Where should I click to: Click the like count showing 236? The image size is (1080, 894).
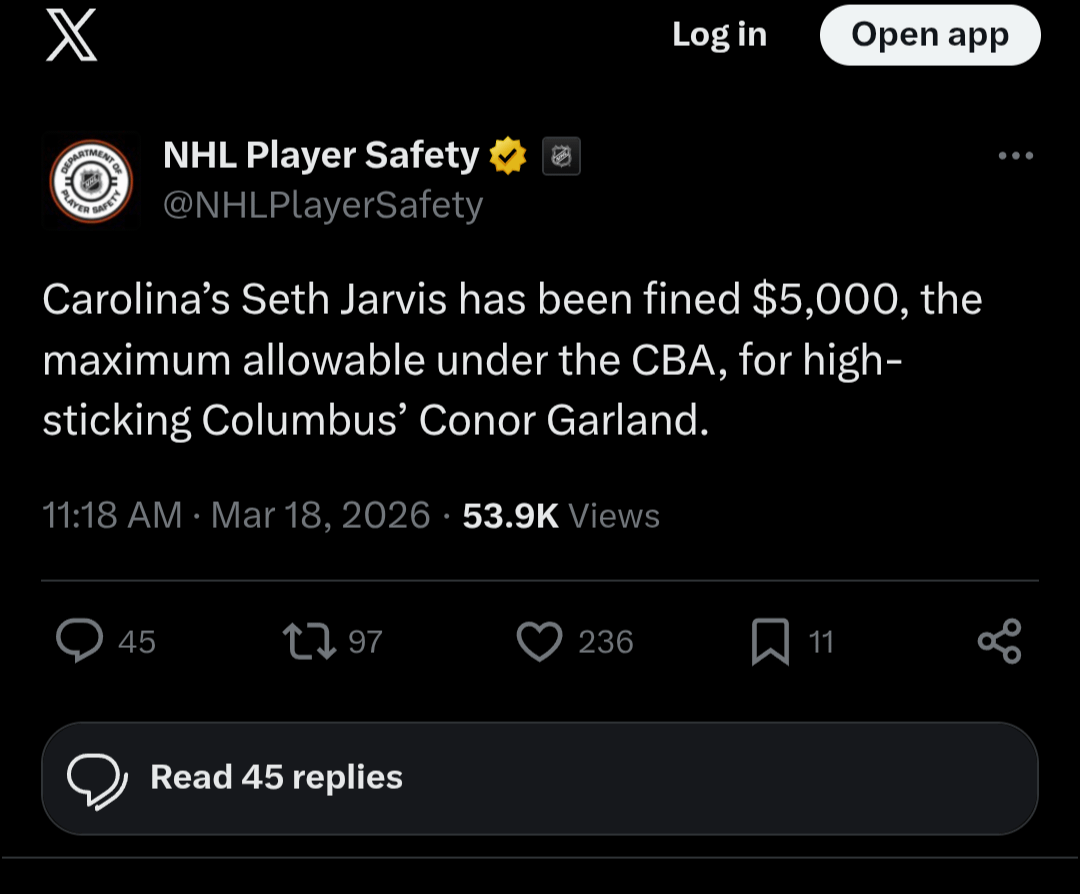(x=607, y=642)
